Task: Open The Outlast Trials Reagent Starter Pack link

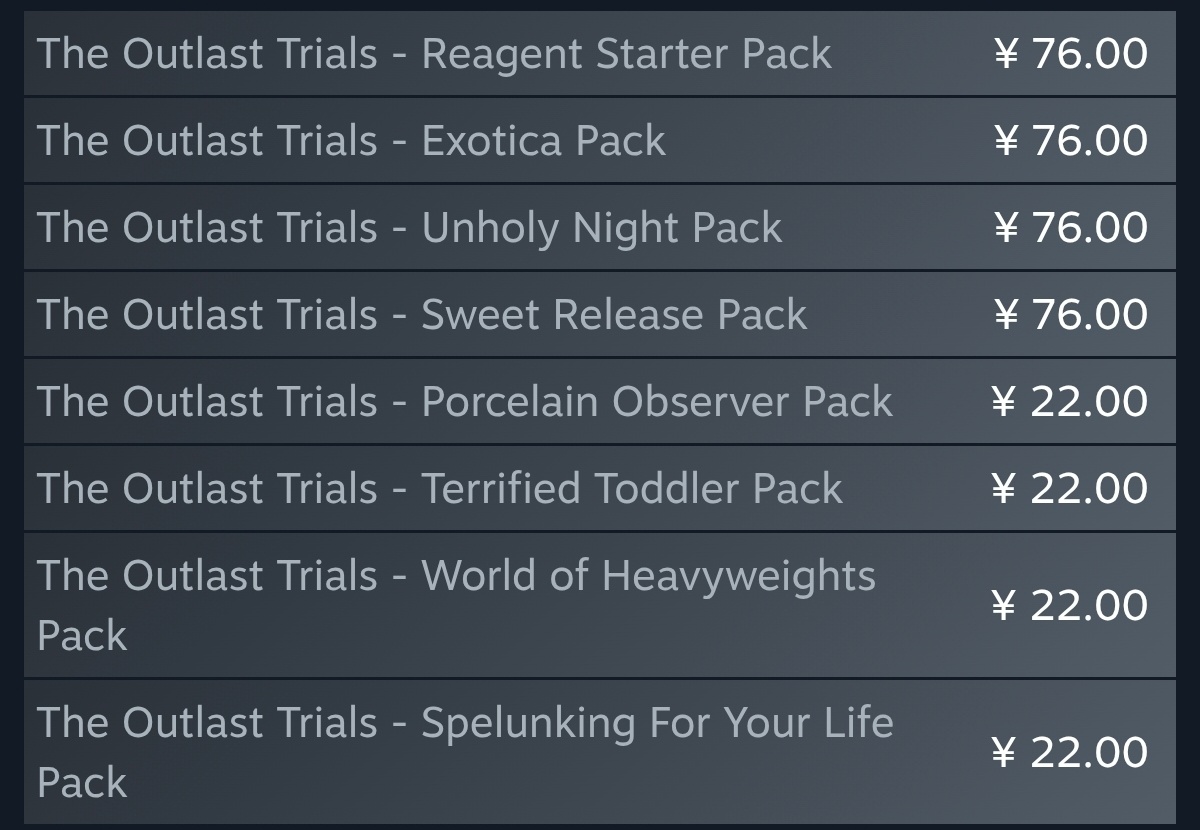Action: click(434, 54)
